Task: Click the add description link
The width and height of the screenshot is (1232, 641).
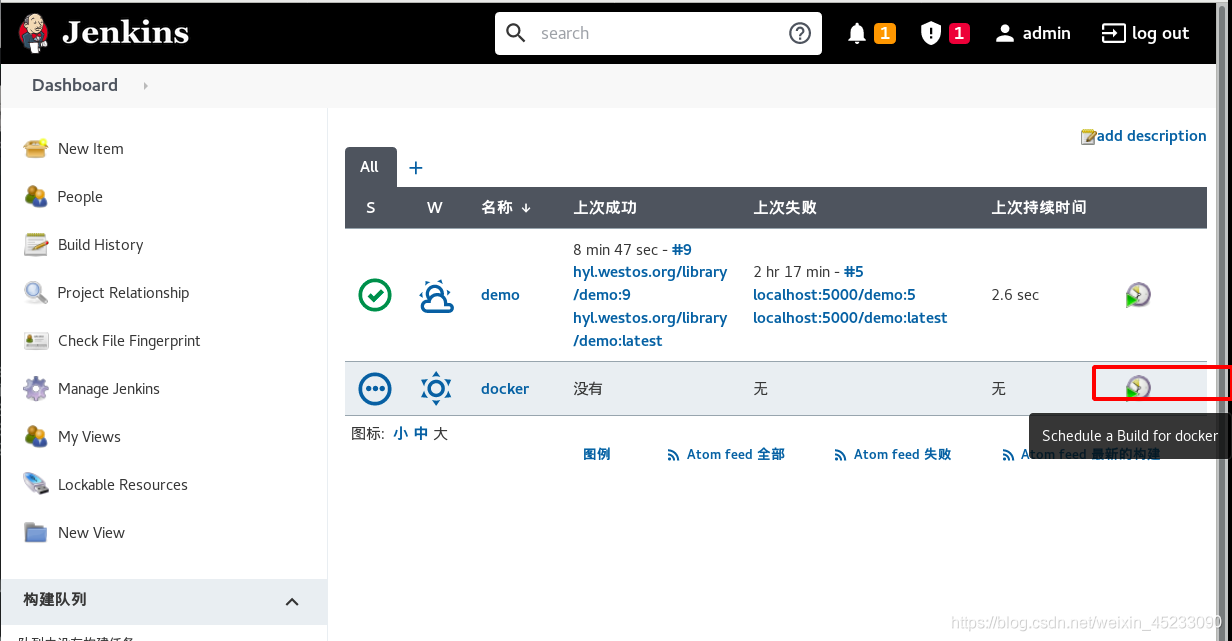Action: pyautogui.click(x=1152, y=136)
